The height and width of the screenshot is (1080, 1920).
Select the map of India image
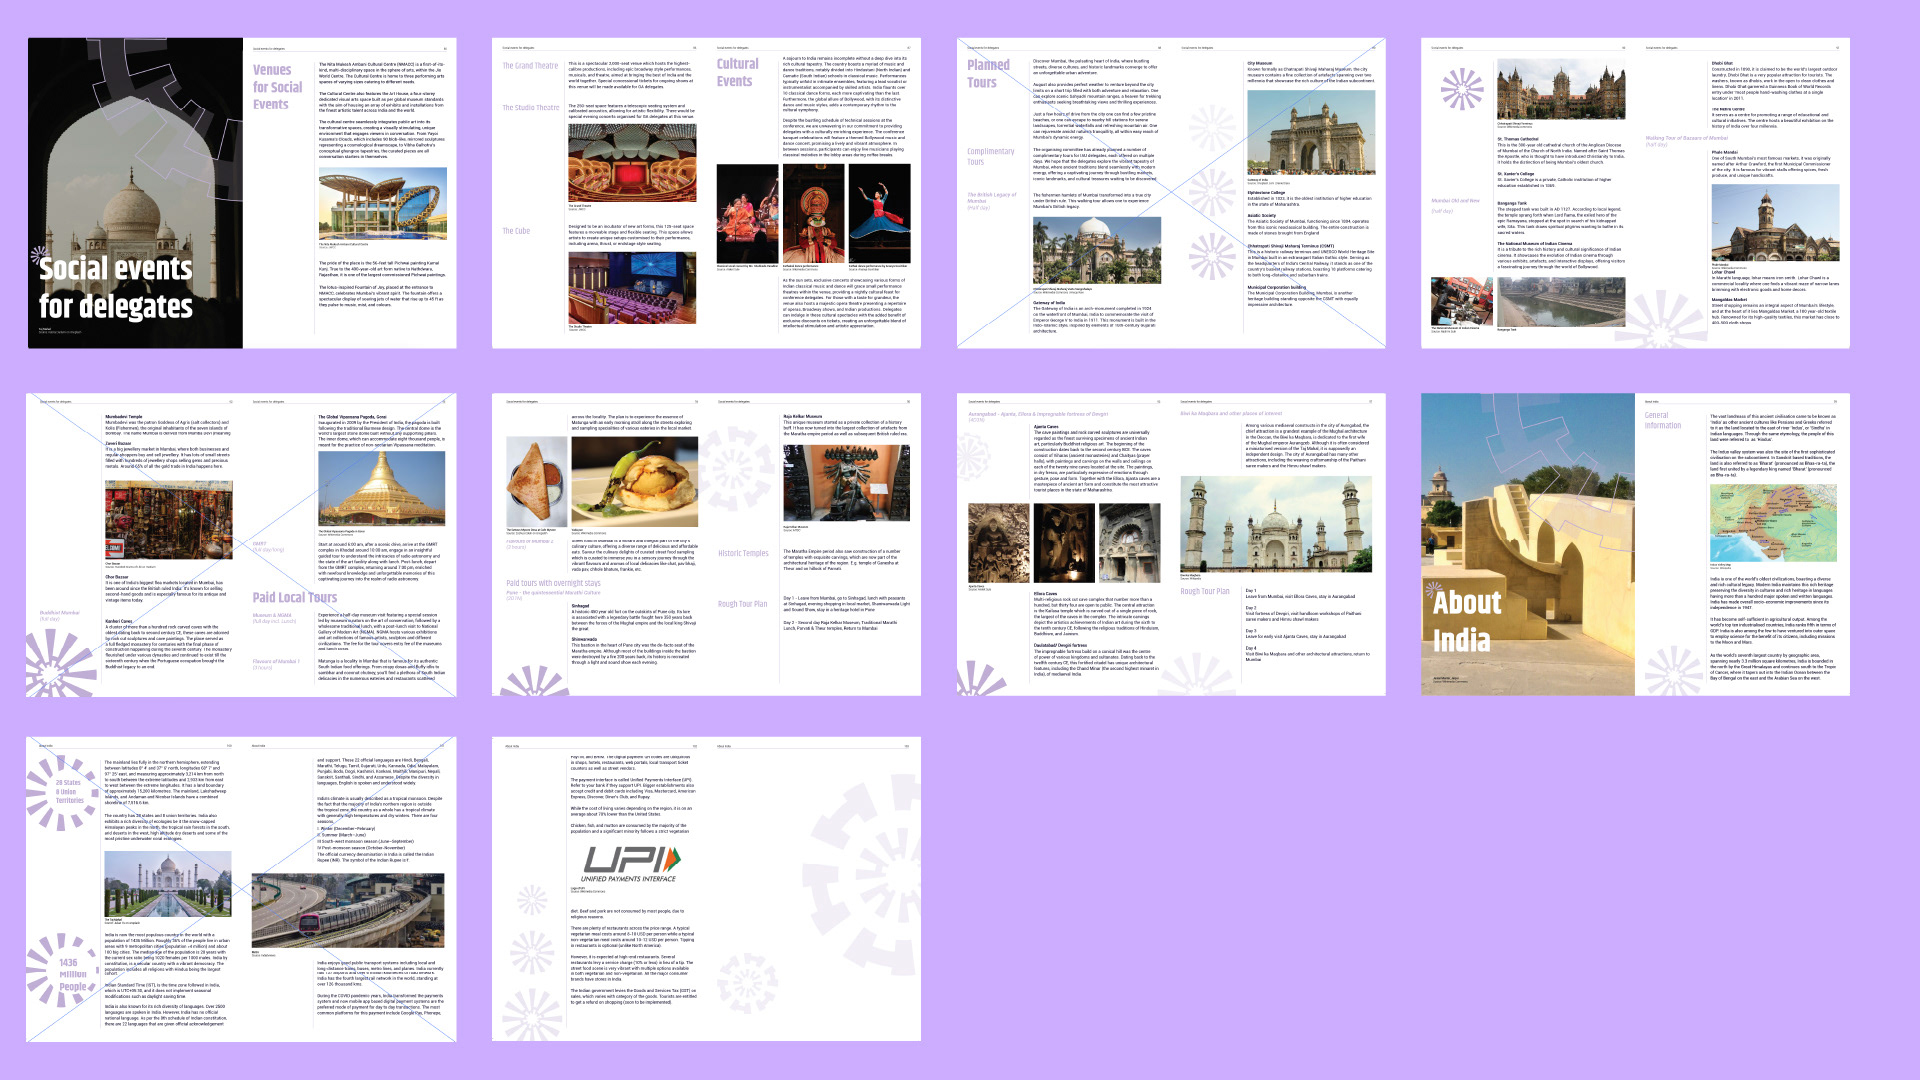click(x=1773, y=523)
